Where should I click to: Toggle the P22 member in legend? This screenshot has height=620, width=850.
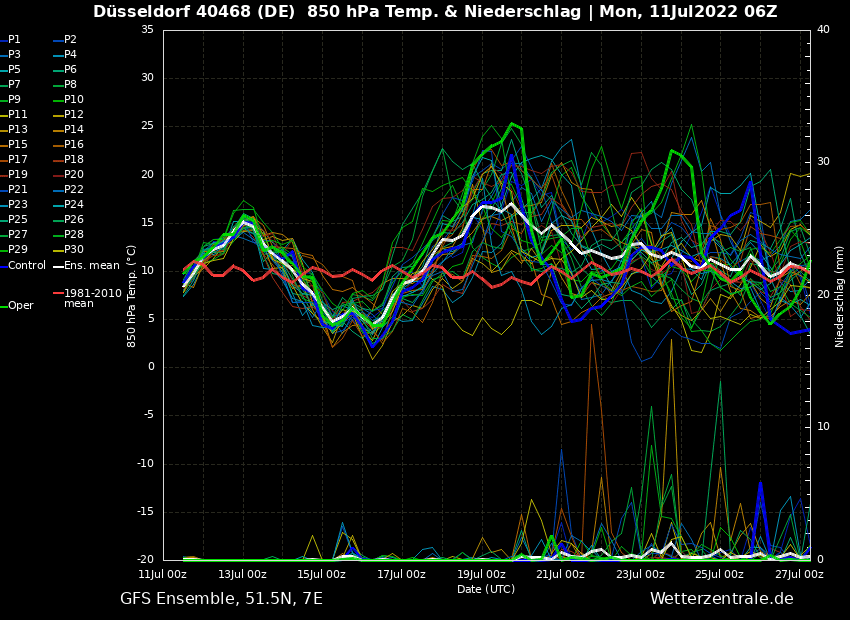(x=74, y=190)
